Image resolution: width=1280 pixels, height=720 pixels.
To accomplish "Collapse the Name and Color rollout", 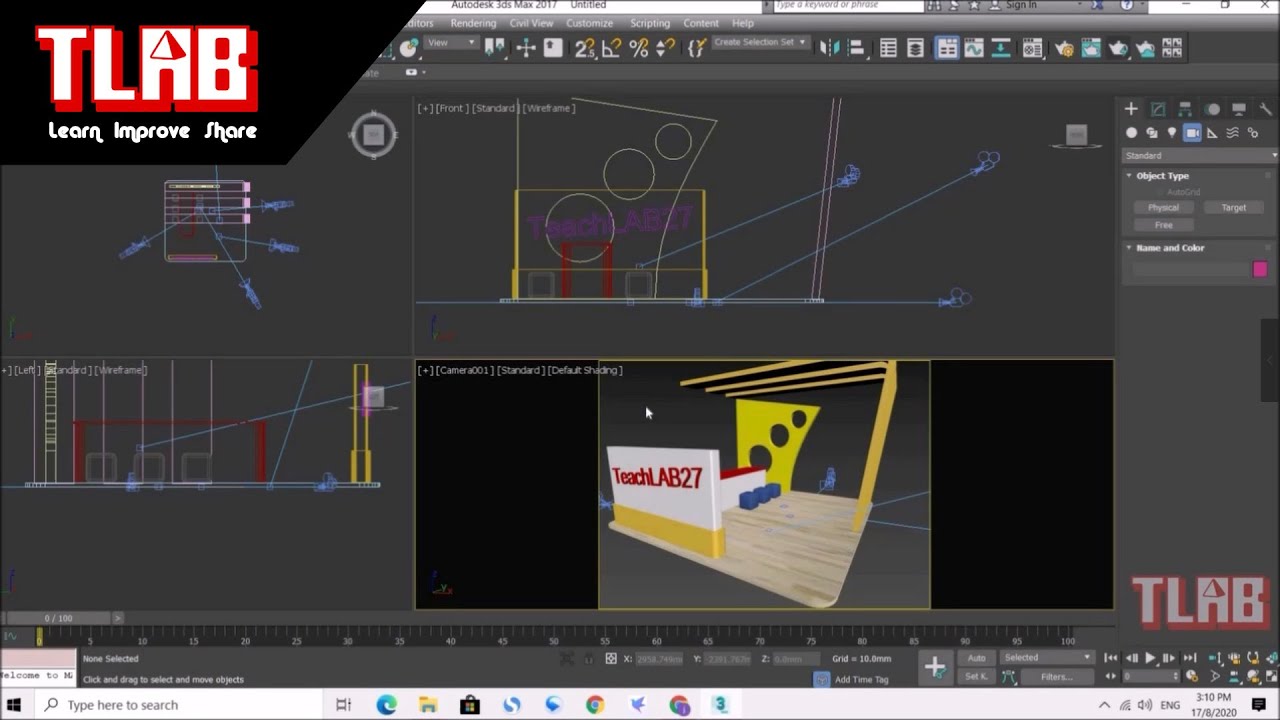I will pos(1165,248).
